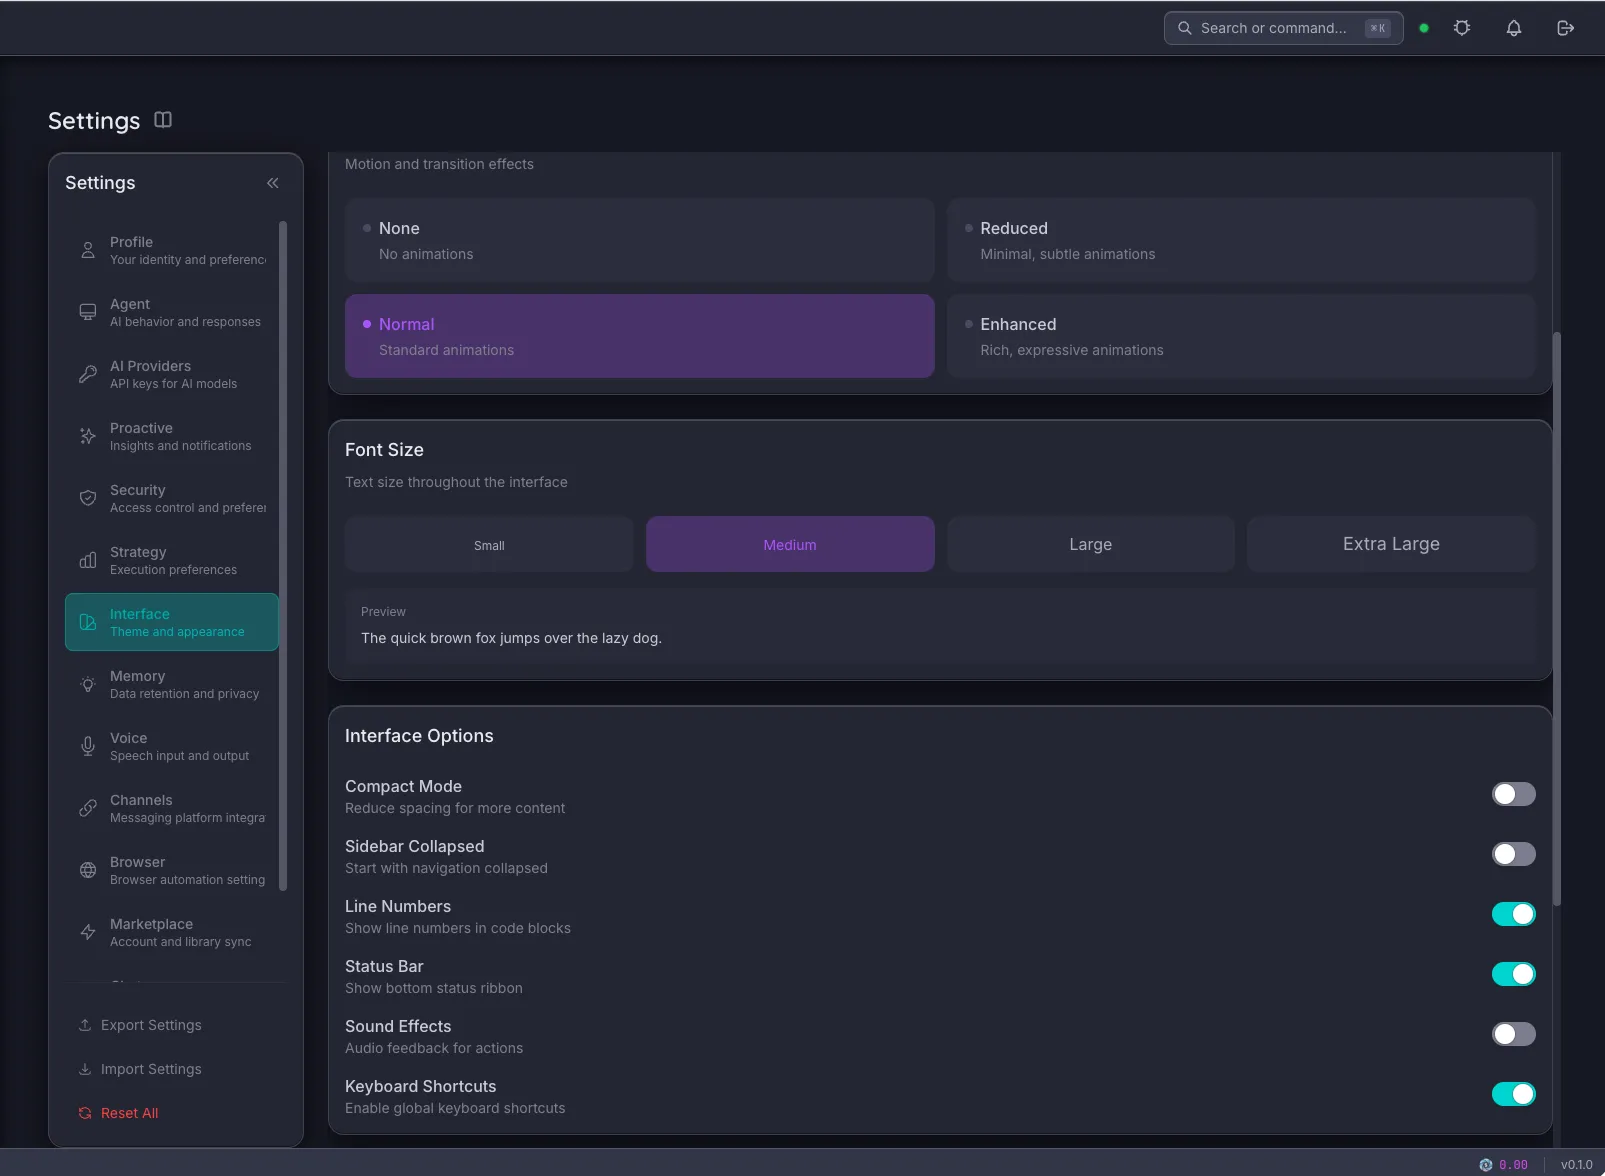1605x1176 pixels.
Task: Go to Channels settings
Action: [x=172, y=808]
